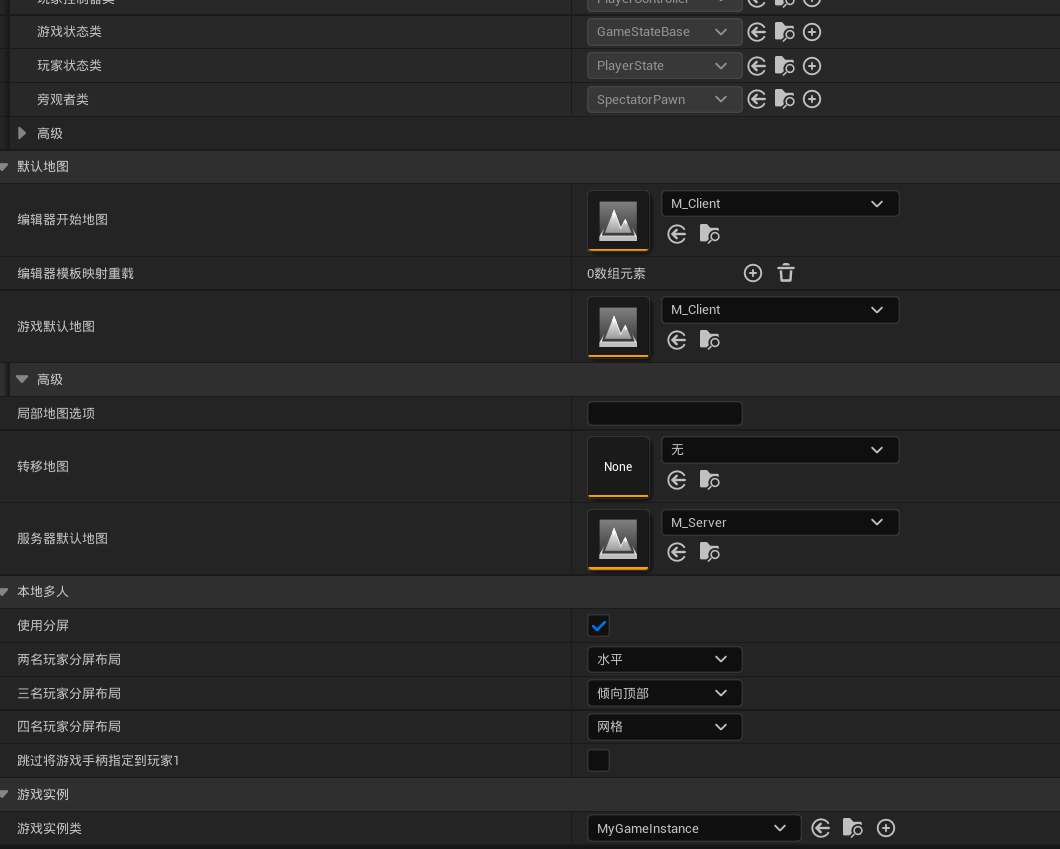The width and height of the screenshot is (1060, 849).
Task: Use selected asset for 游戏状态类
Action: pos(757,31)
